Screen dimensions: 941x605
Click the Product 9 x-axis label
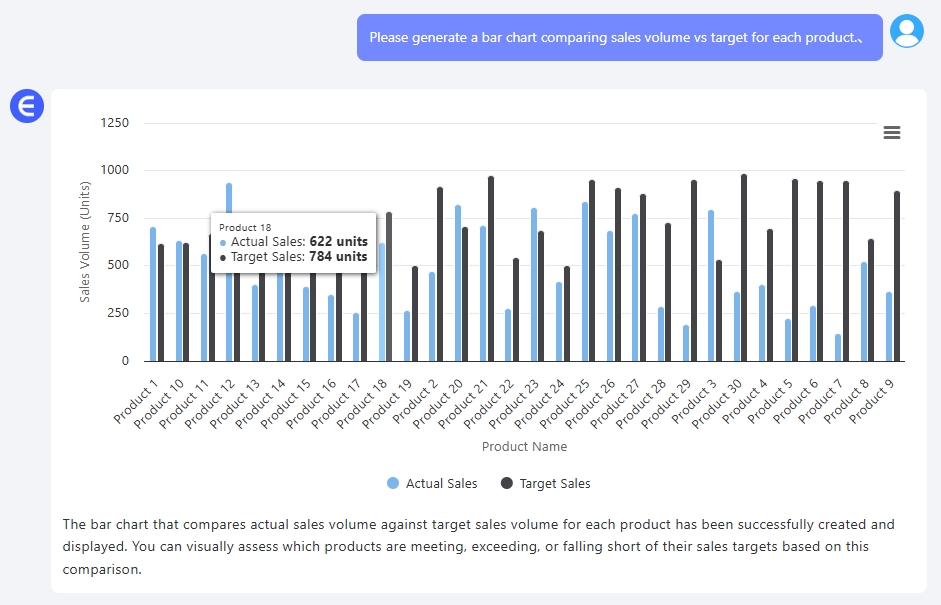(871, 402)
